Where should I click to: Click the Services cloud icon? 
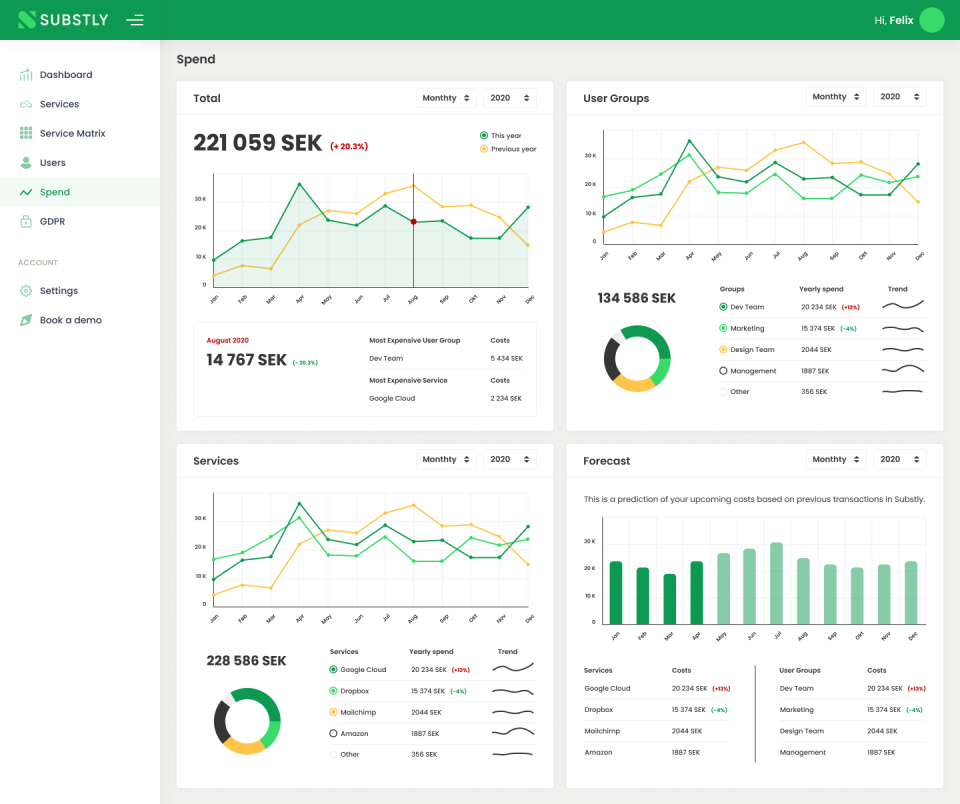(26, 104)
